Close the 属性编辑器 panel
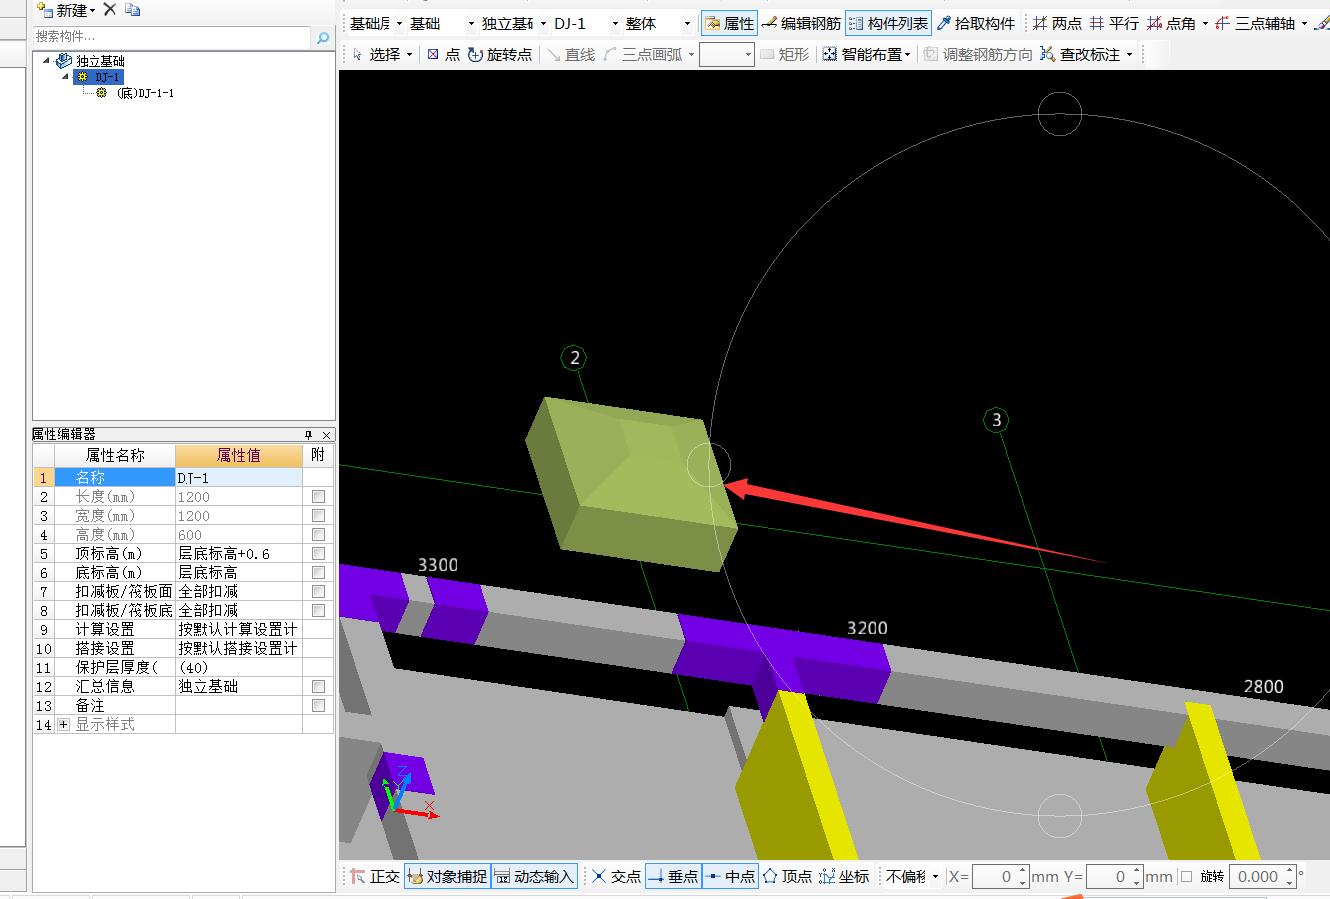This screenshot has height=899, width=1330. pos(326,434)
